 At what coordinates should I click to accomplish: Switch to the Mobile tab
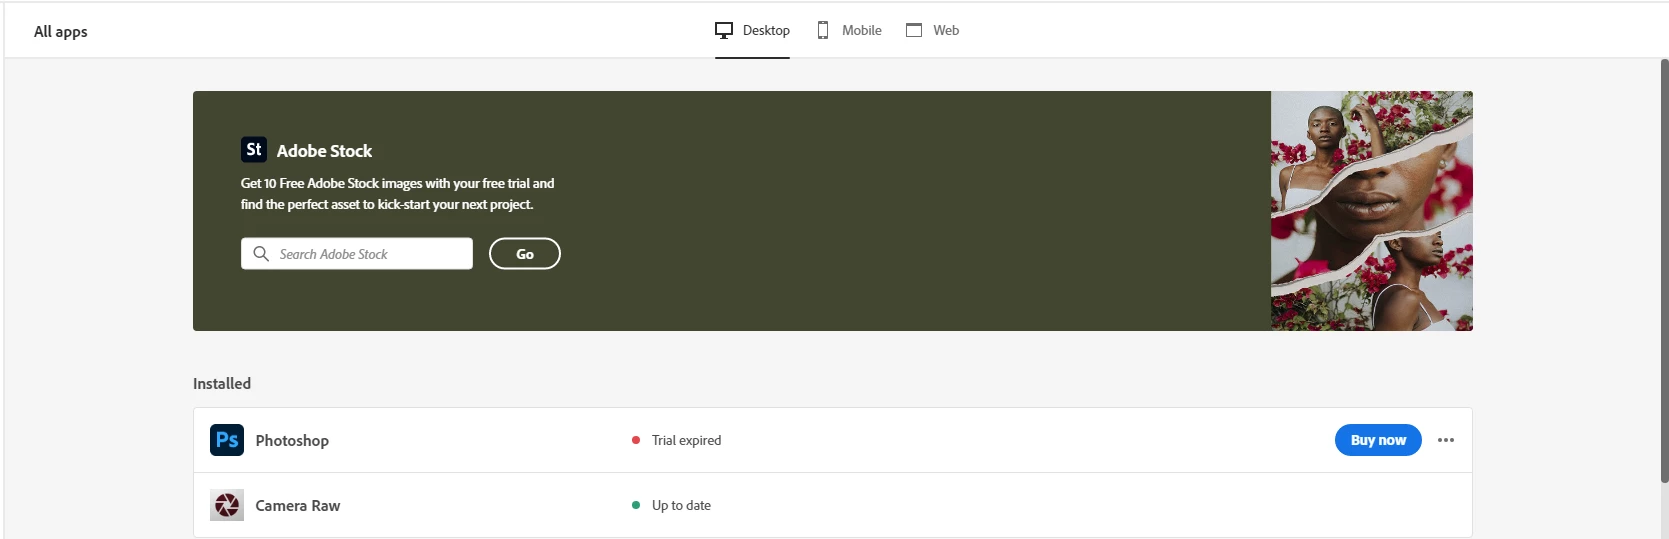click(x=849, y=31)
